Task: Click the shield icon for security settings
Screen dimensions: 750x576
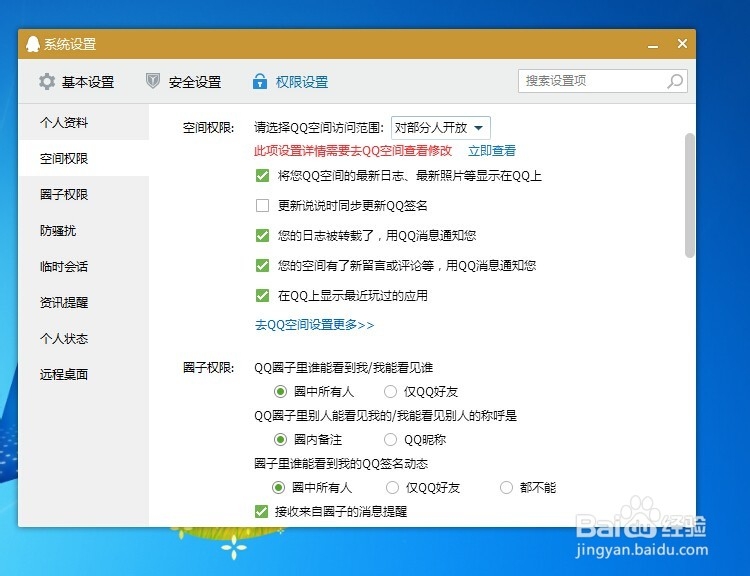Action: (x=153, y=81)
